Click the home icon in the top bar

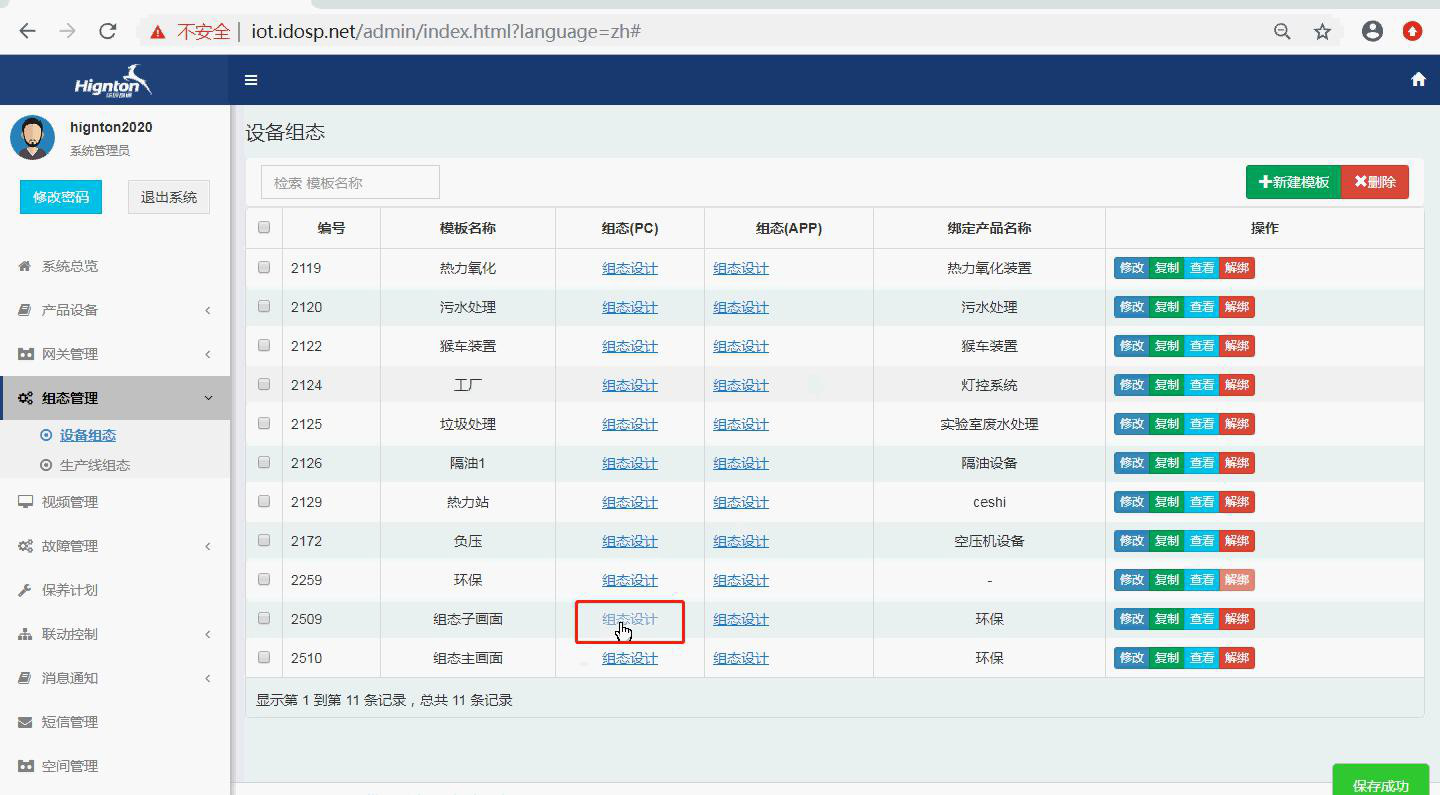click(x=1417, y=78)
